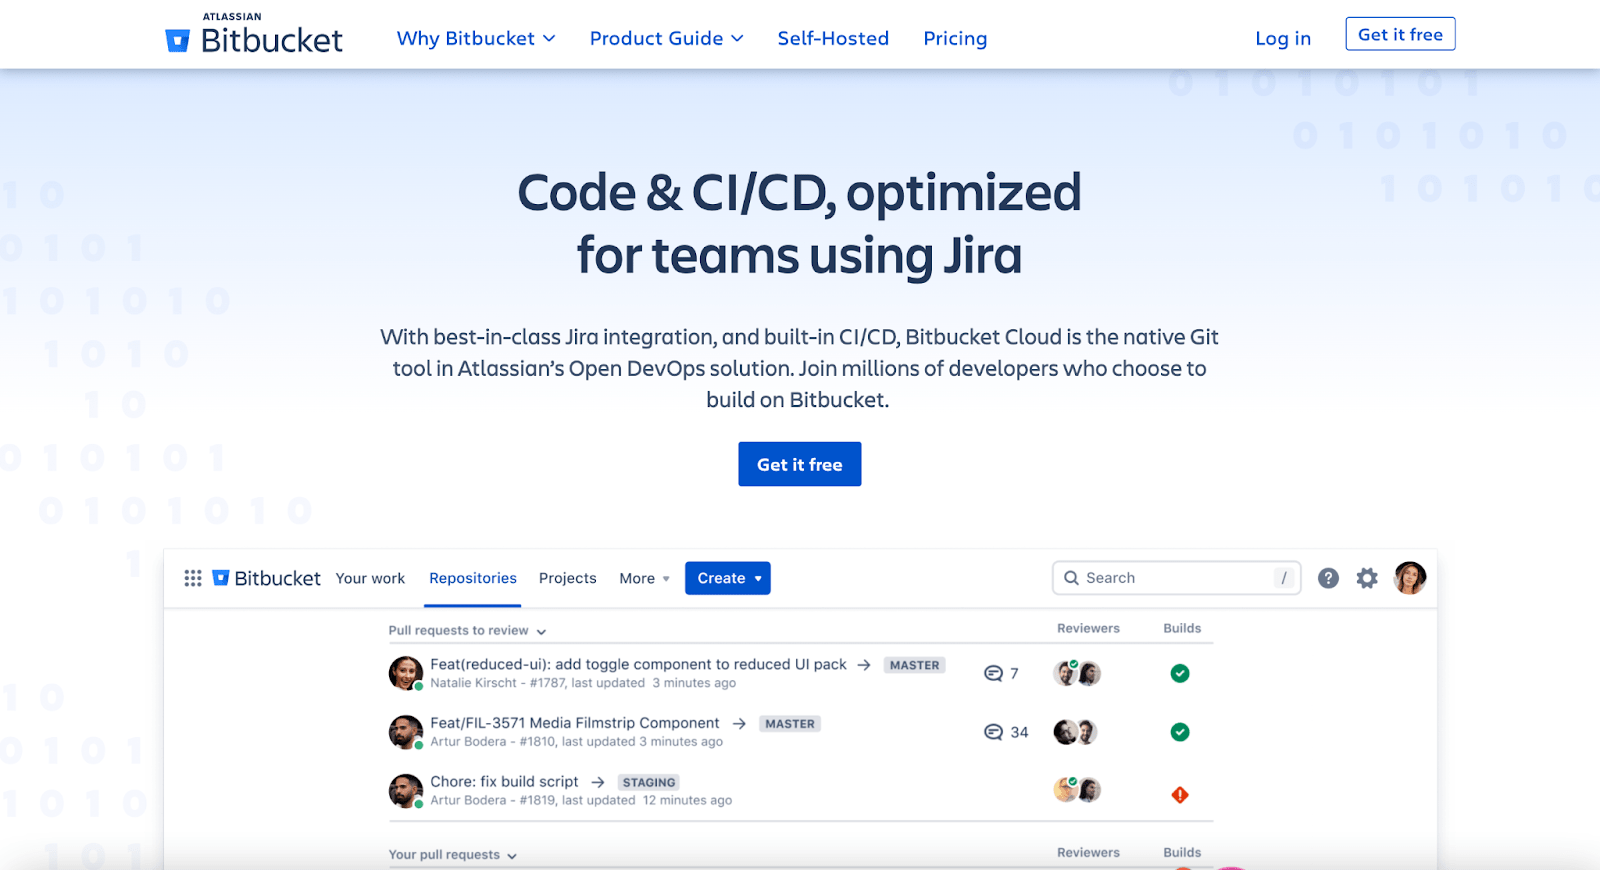1600x870 pixels.
Task: Click the Atlassian Bitbucket logo in header
Action: 254,34
